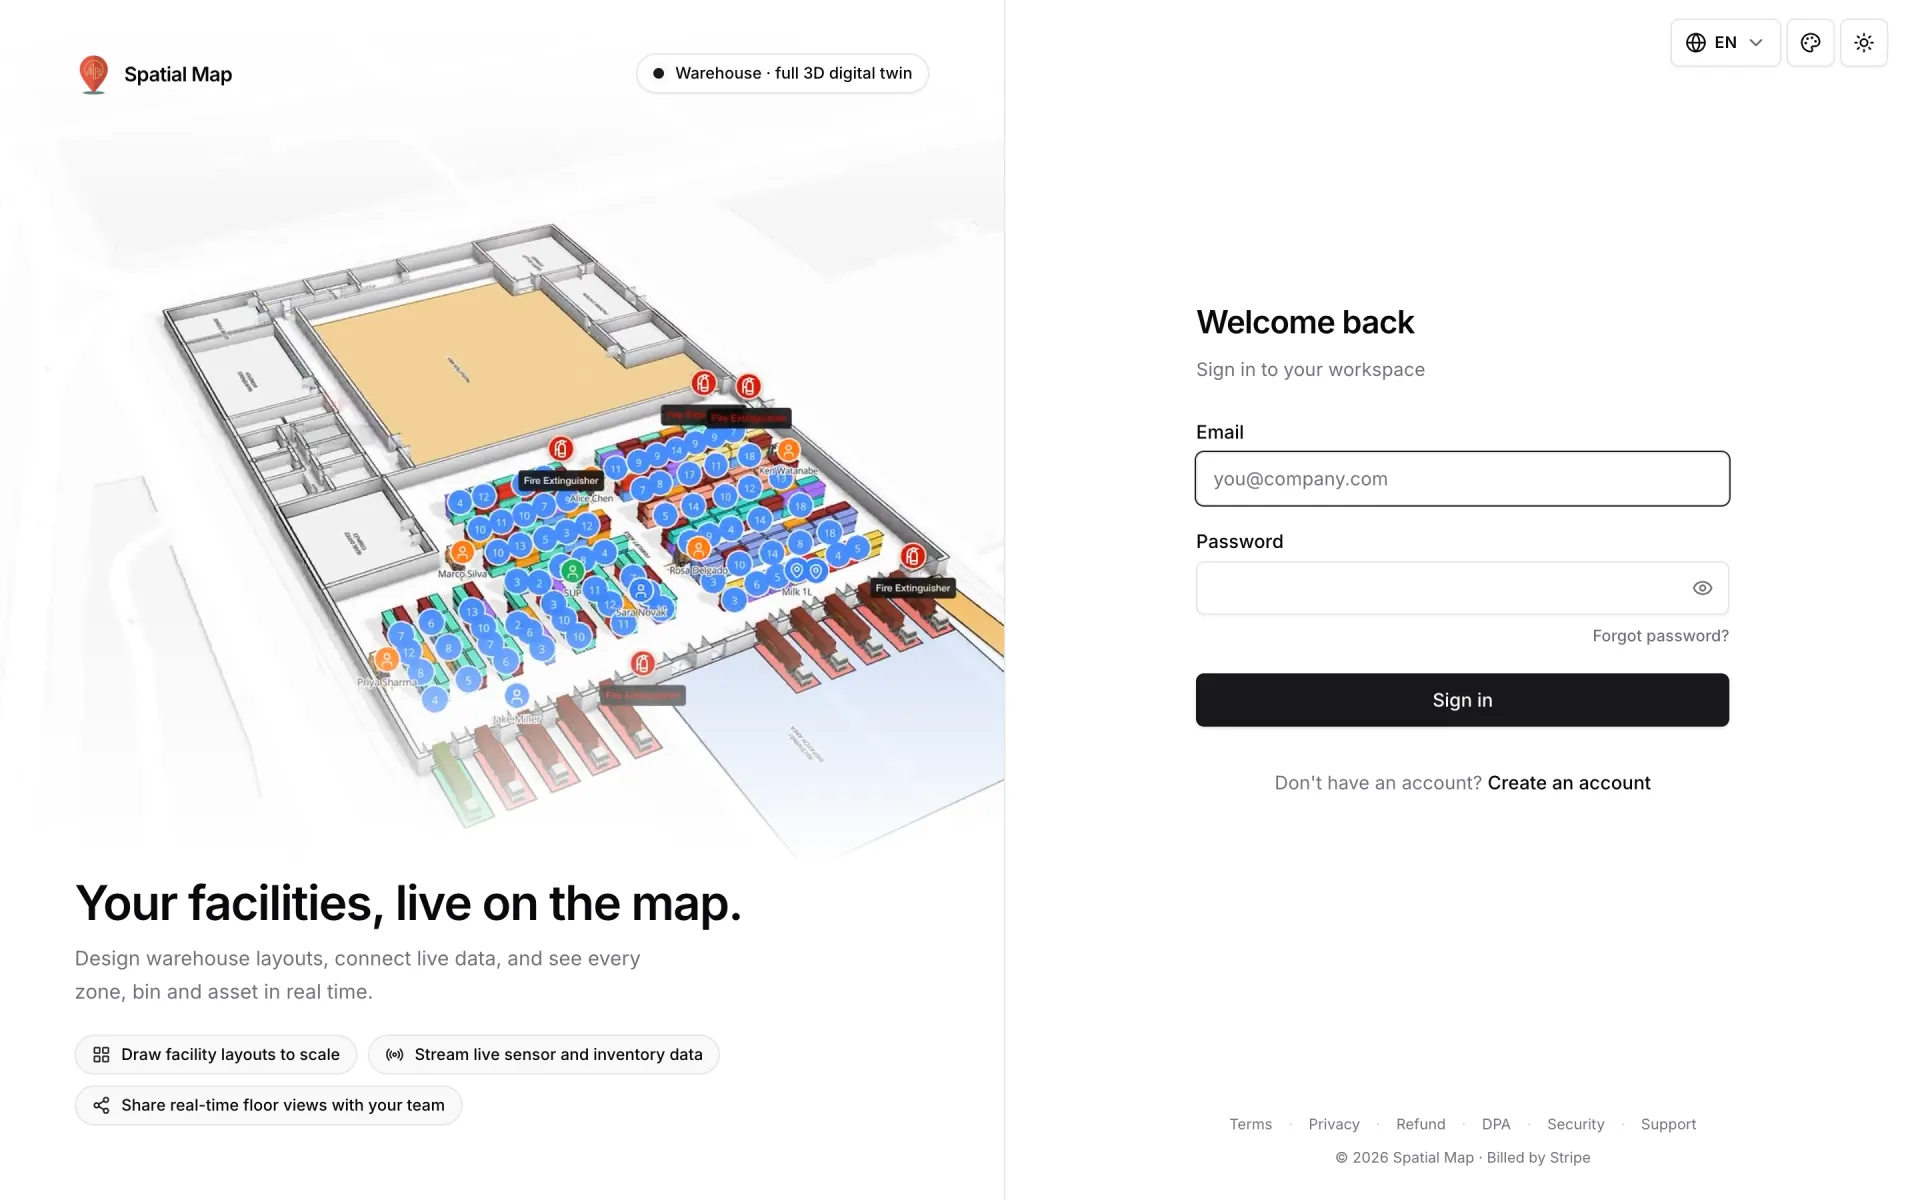Open the Support footer link
This screenshot has width=1920, height=1200.
pos(1668,1124)
